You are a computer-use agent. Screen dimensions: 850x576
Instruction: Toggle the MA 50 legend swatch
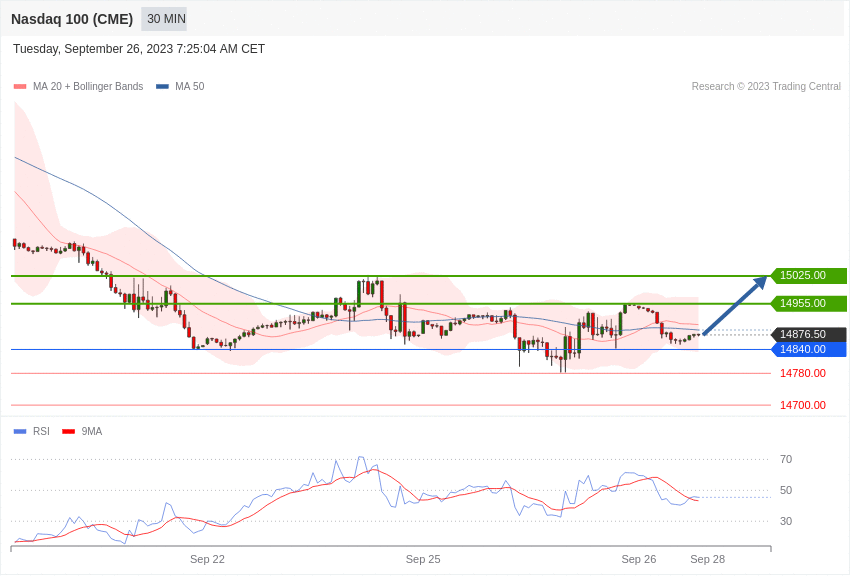point(162,87)
